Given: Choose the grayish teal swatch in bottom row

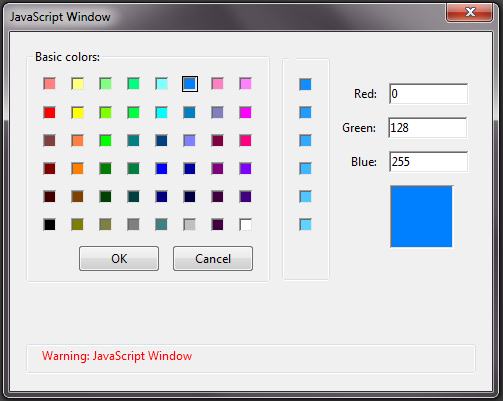Looking at the screenshot, I should coord(161,225).
